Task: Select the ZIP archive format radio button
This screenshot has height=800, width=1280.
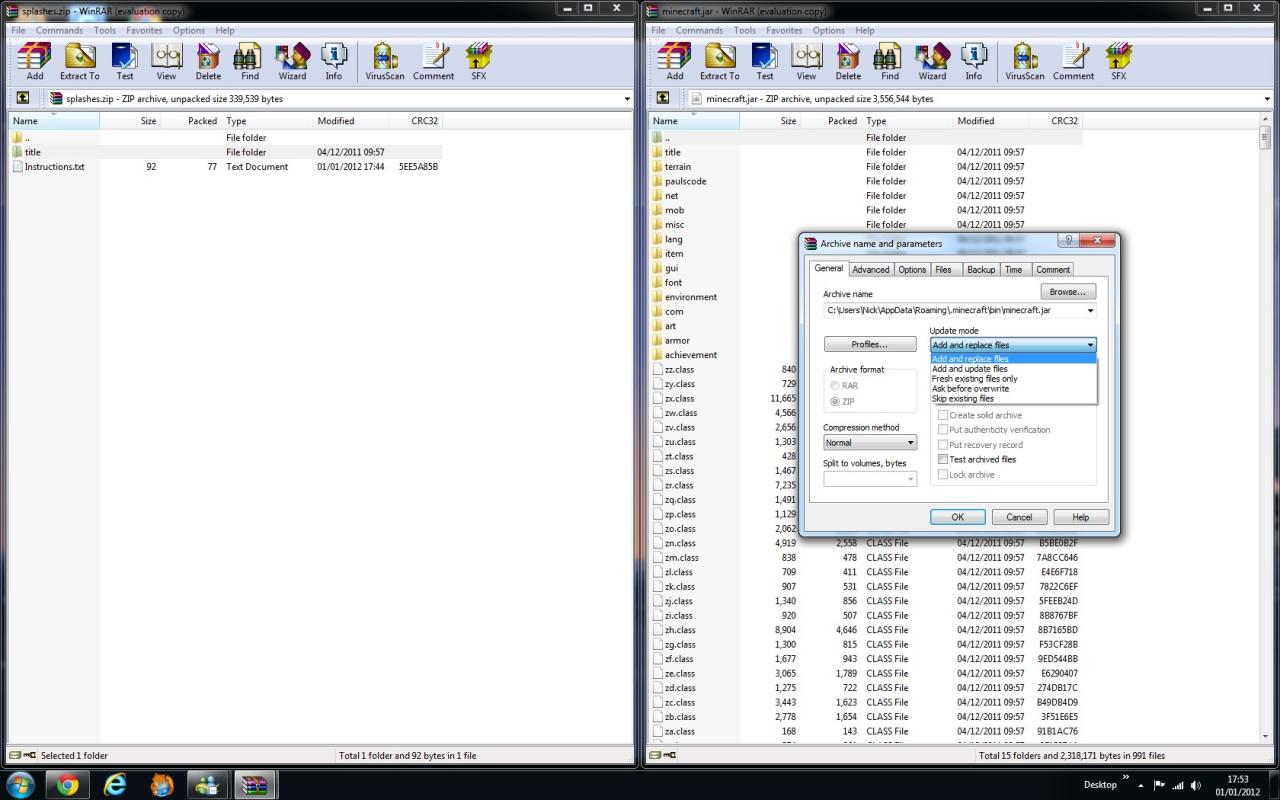Action: [835, 401]
